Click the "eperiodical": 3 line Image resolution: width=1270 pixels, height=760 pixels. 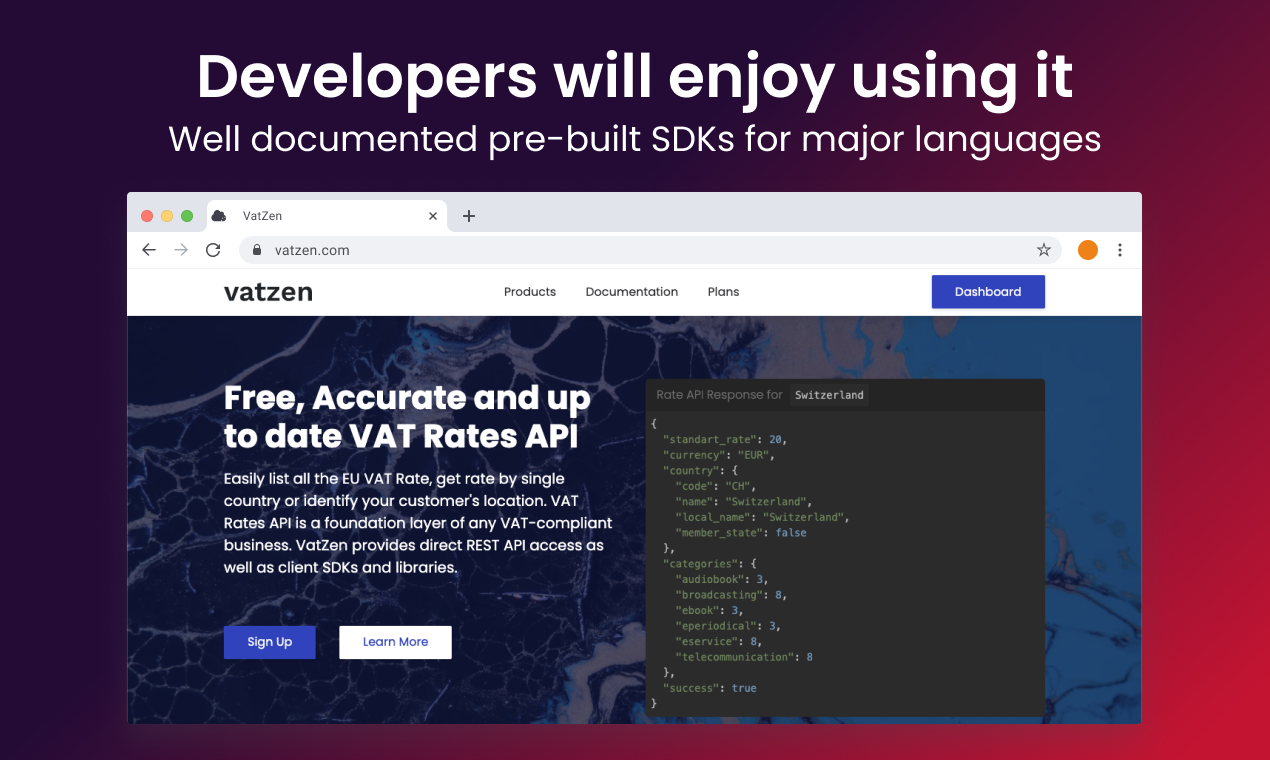[729, 626]
